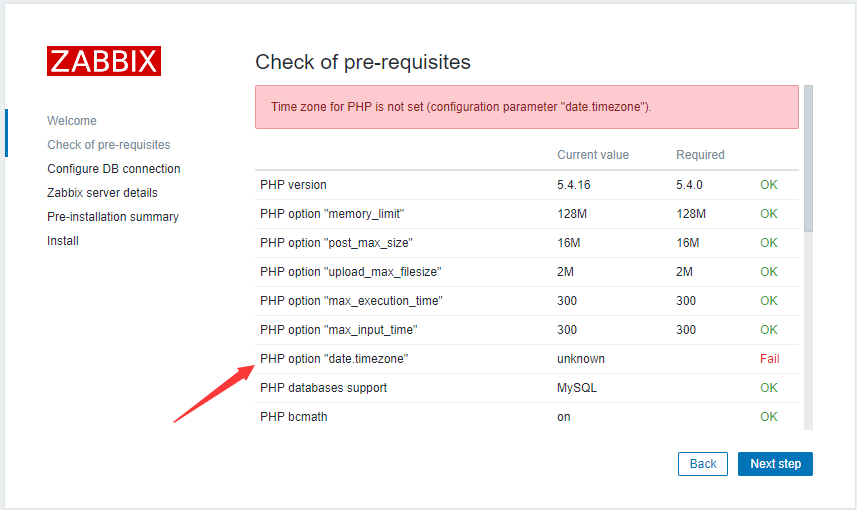The image size is (857, 510).
Task: Click the pre-requisites list scrollbar thumb
Action: [x=808, y=159]
